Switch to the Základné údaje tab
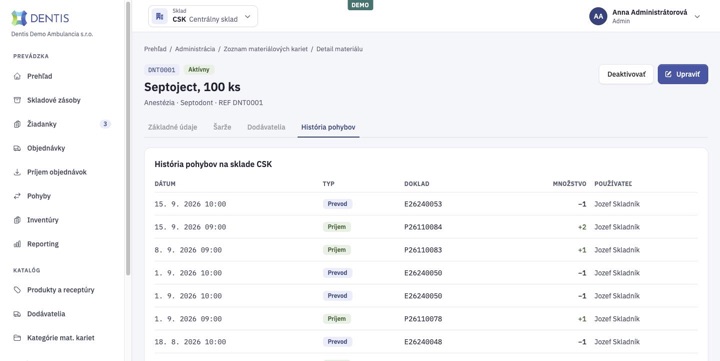 tap(173, 127)
